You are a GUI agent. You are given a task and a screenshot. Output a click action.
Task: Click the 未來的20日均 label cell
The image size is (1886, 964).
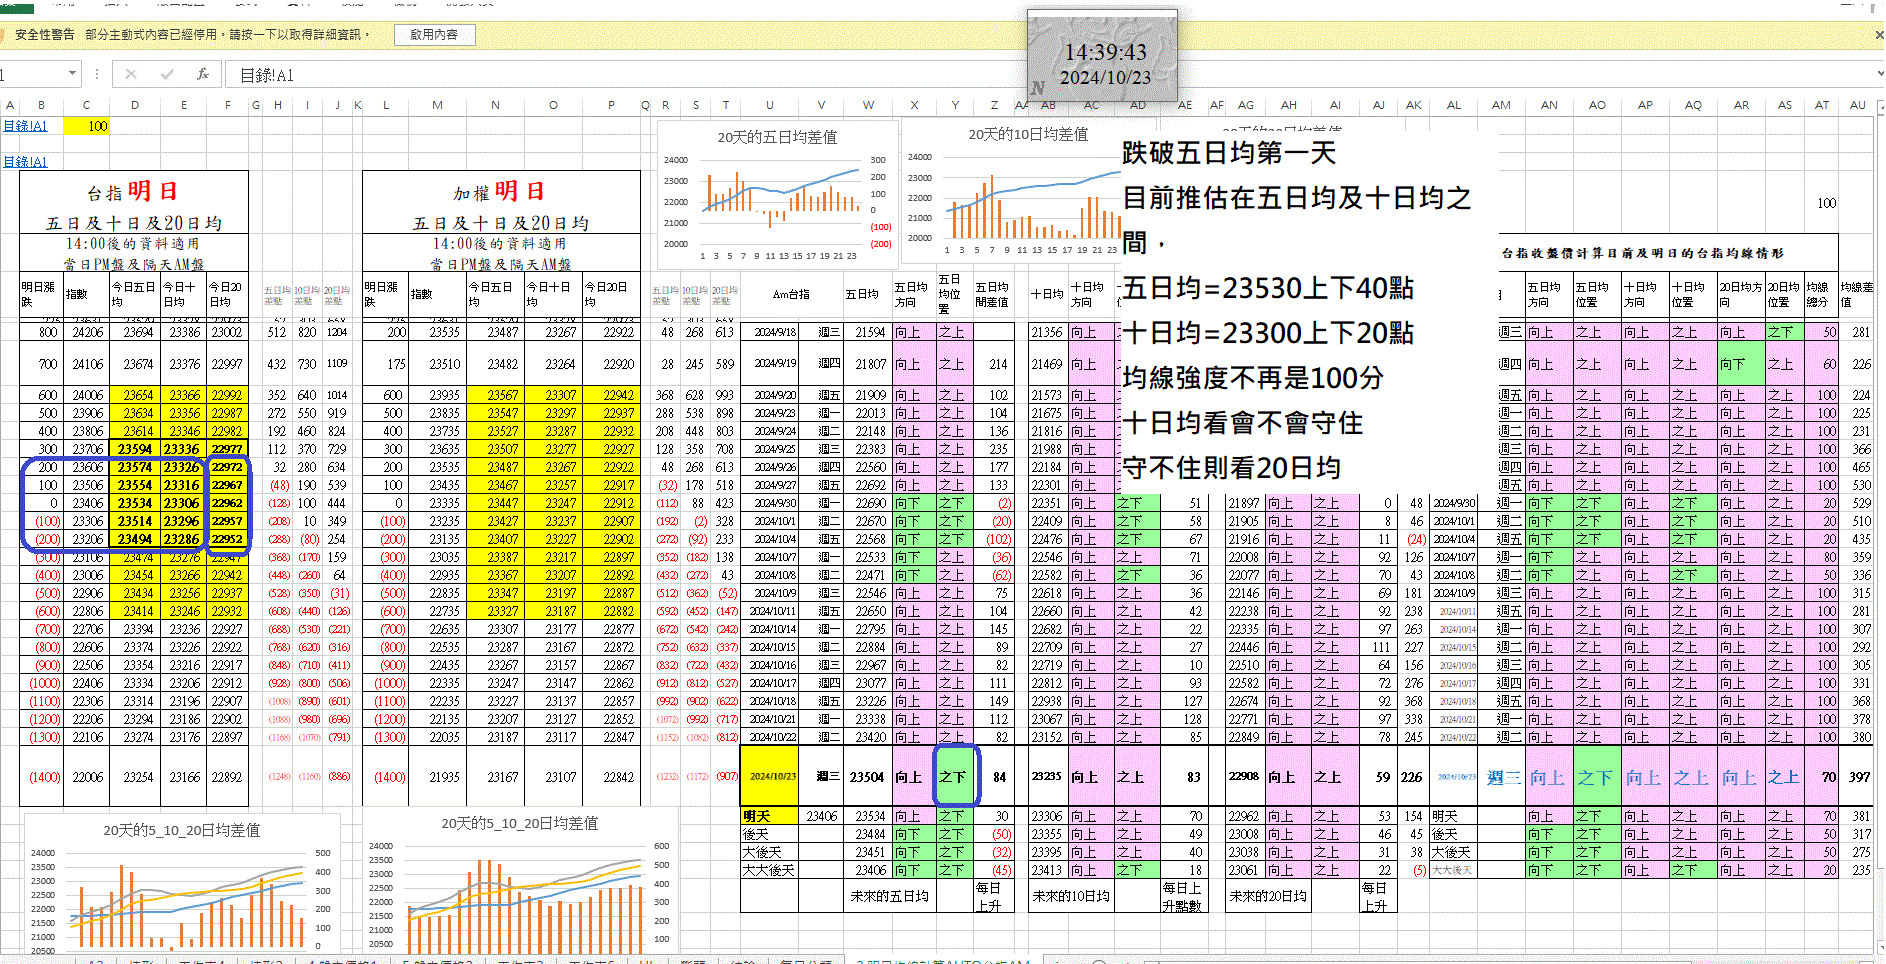tap(1268, 896)
